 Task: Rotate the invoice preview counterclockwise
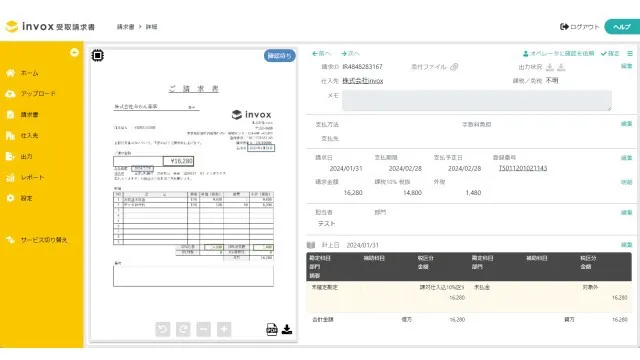[x=163, y=329]
